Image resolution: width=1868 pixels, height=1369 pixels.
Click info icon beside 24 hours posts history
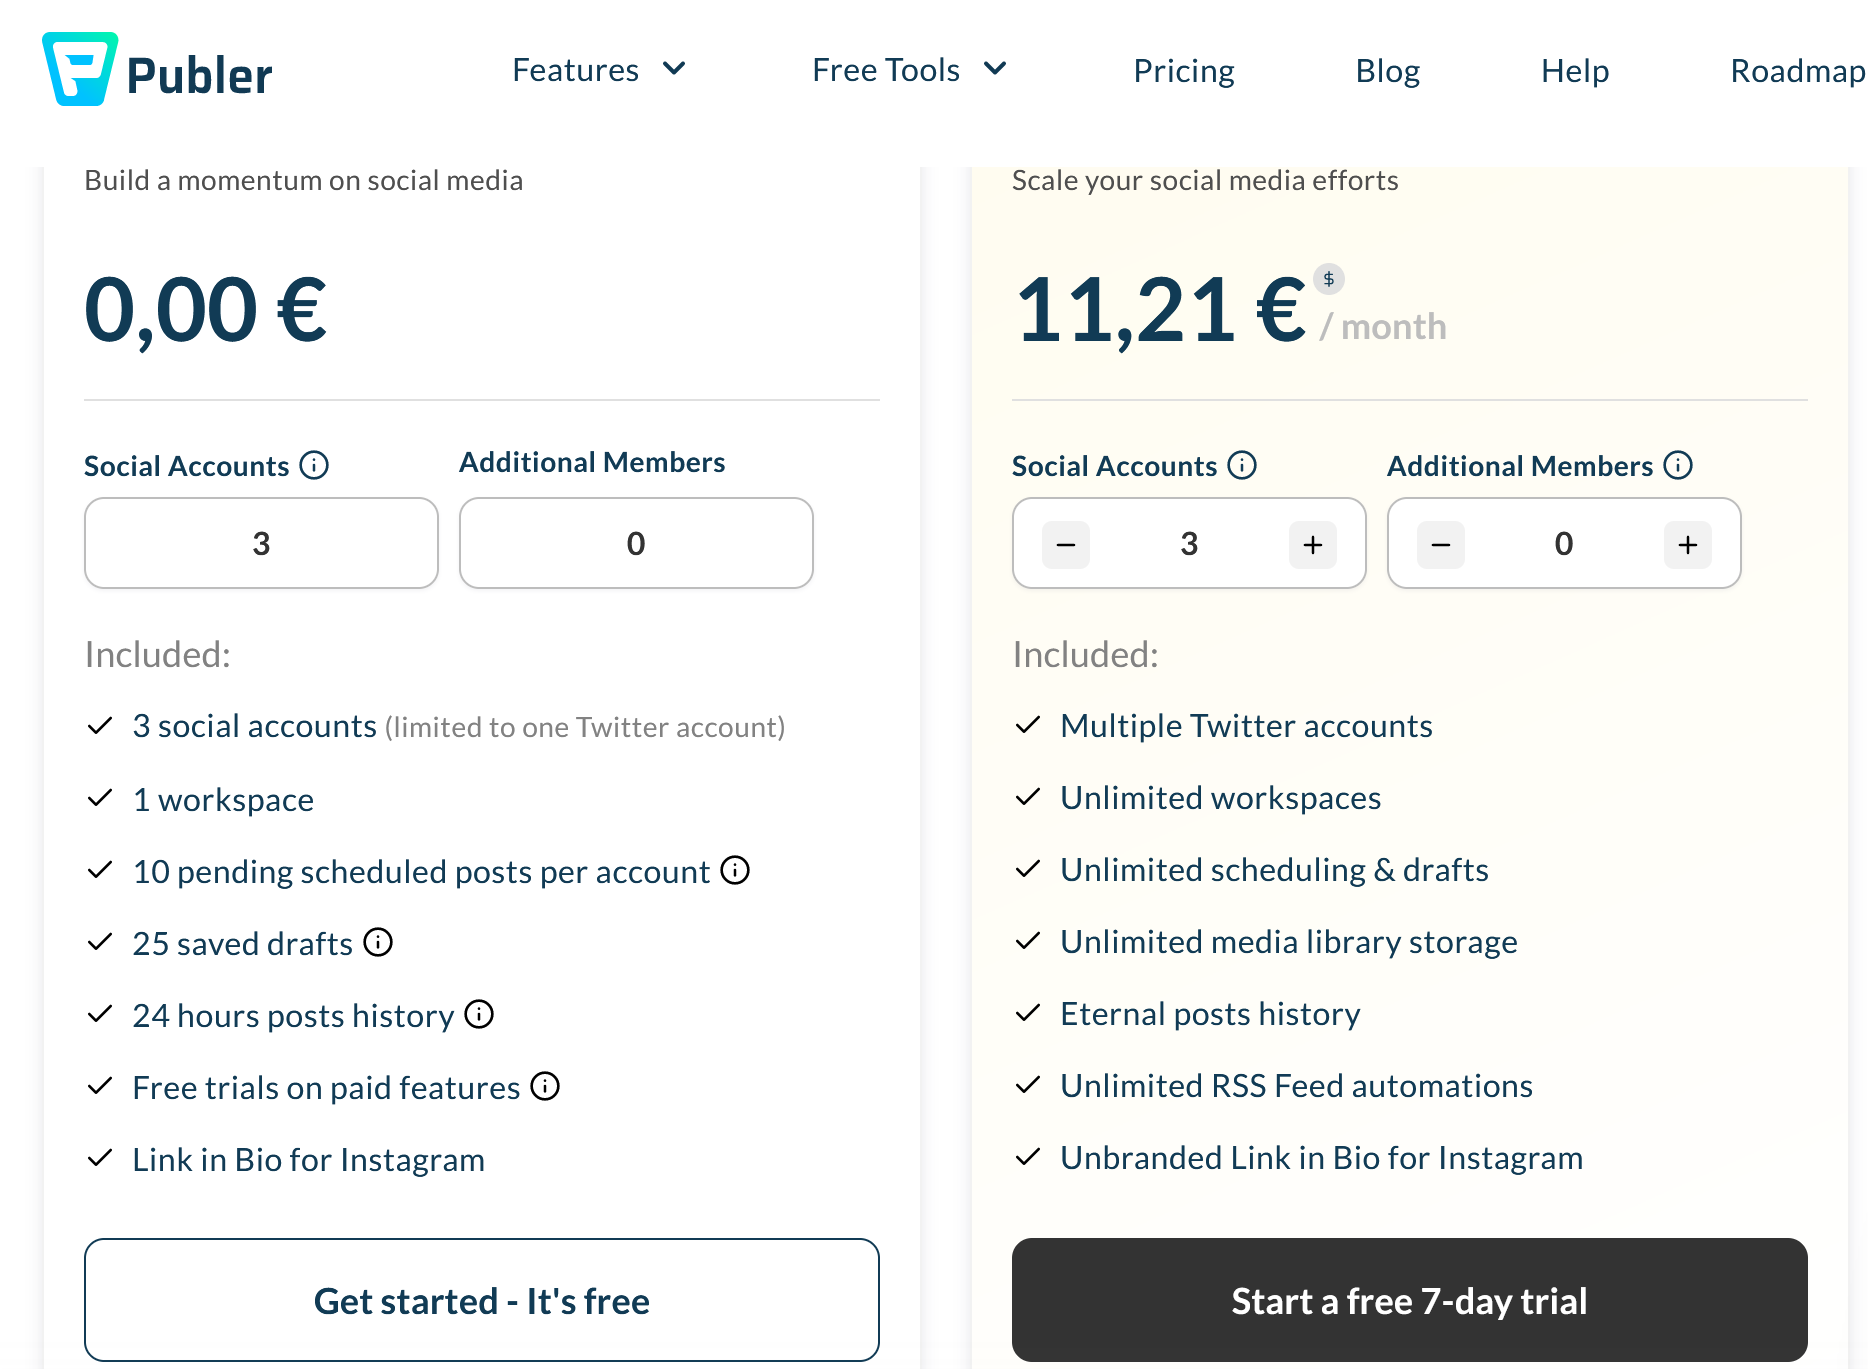coord(479,1014)
